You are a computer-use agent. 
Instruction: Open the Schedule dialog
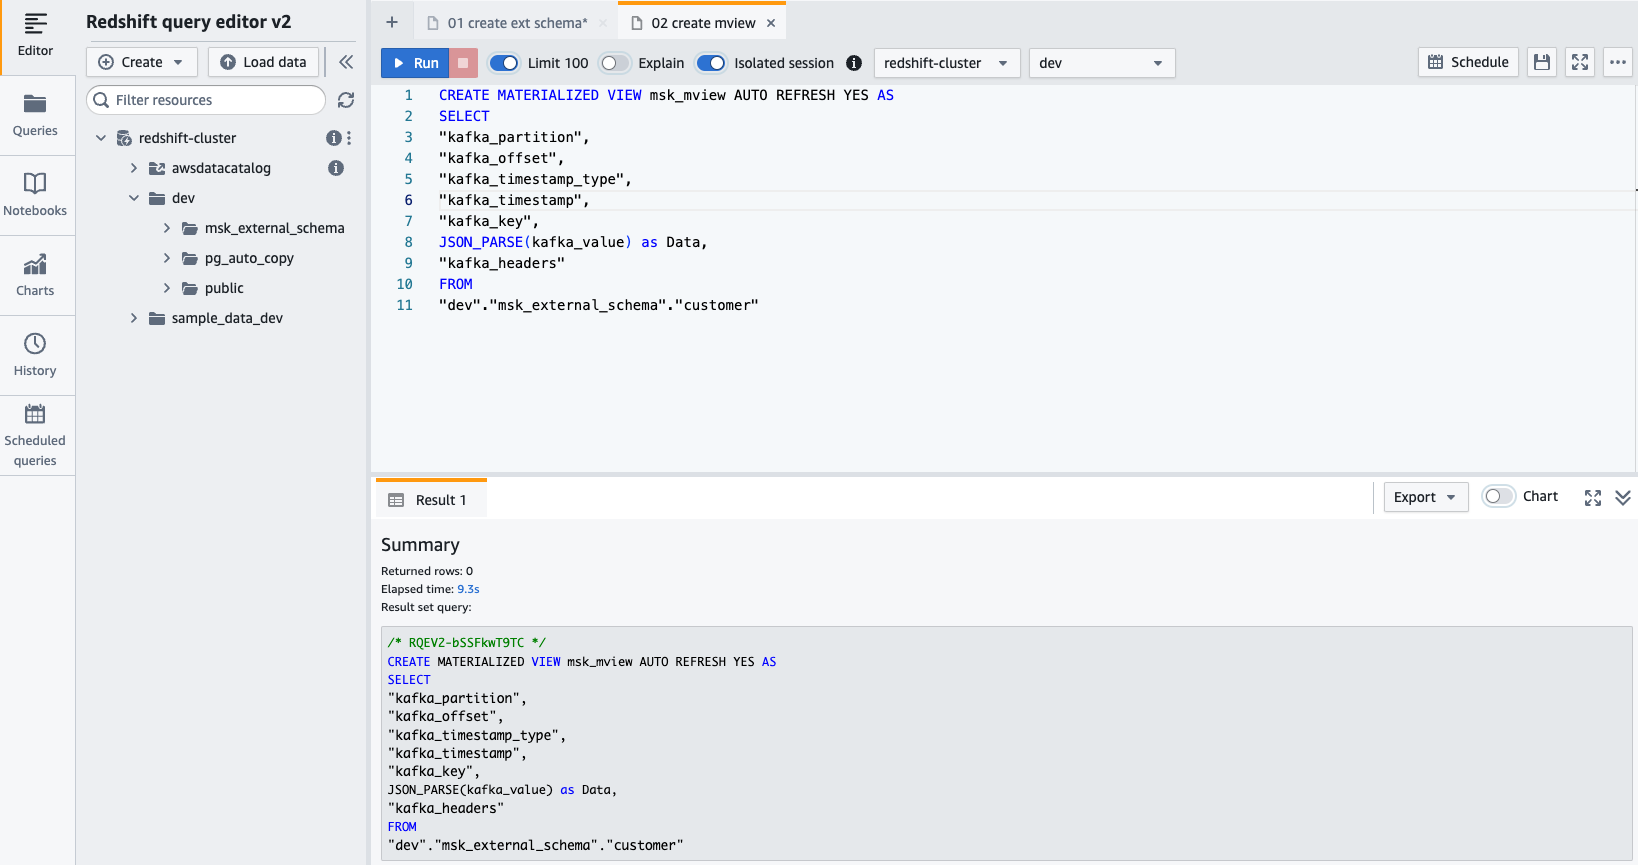click(1468, 62)
